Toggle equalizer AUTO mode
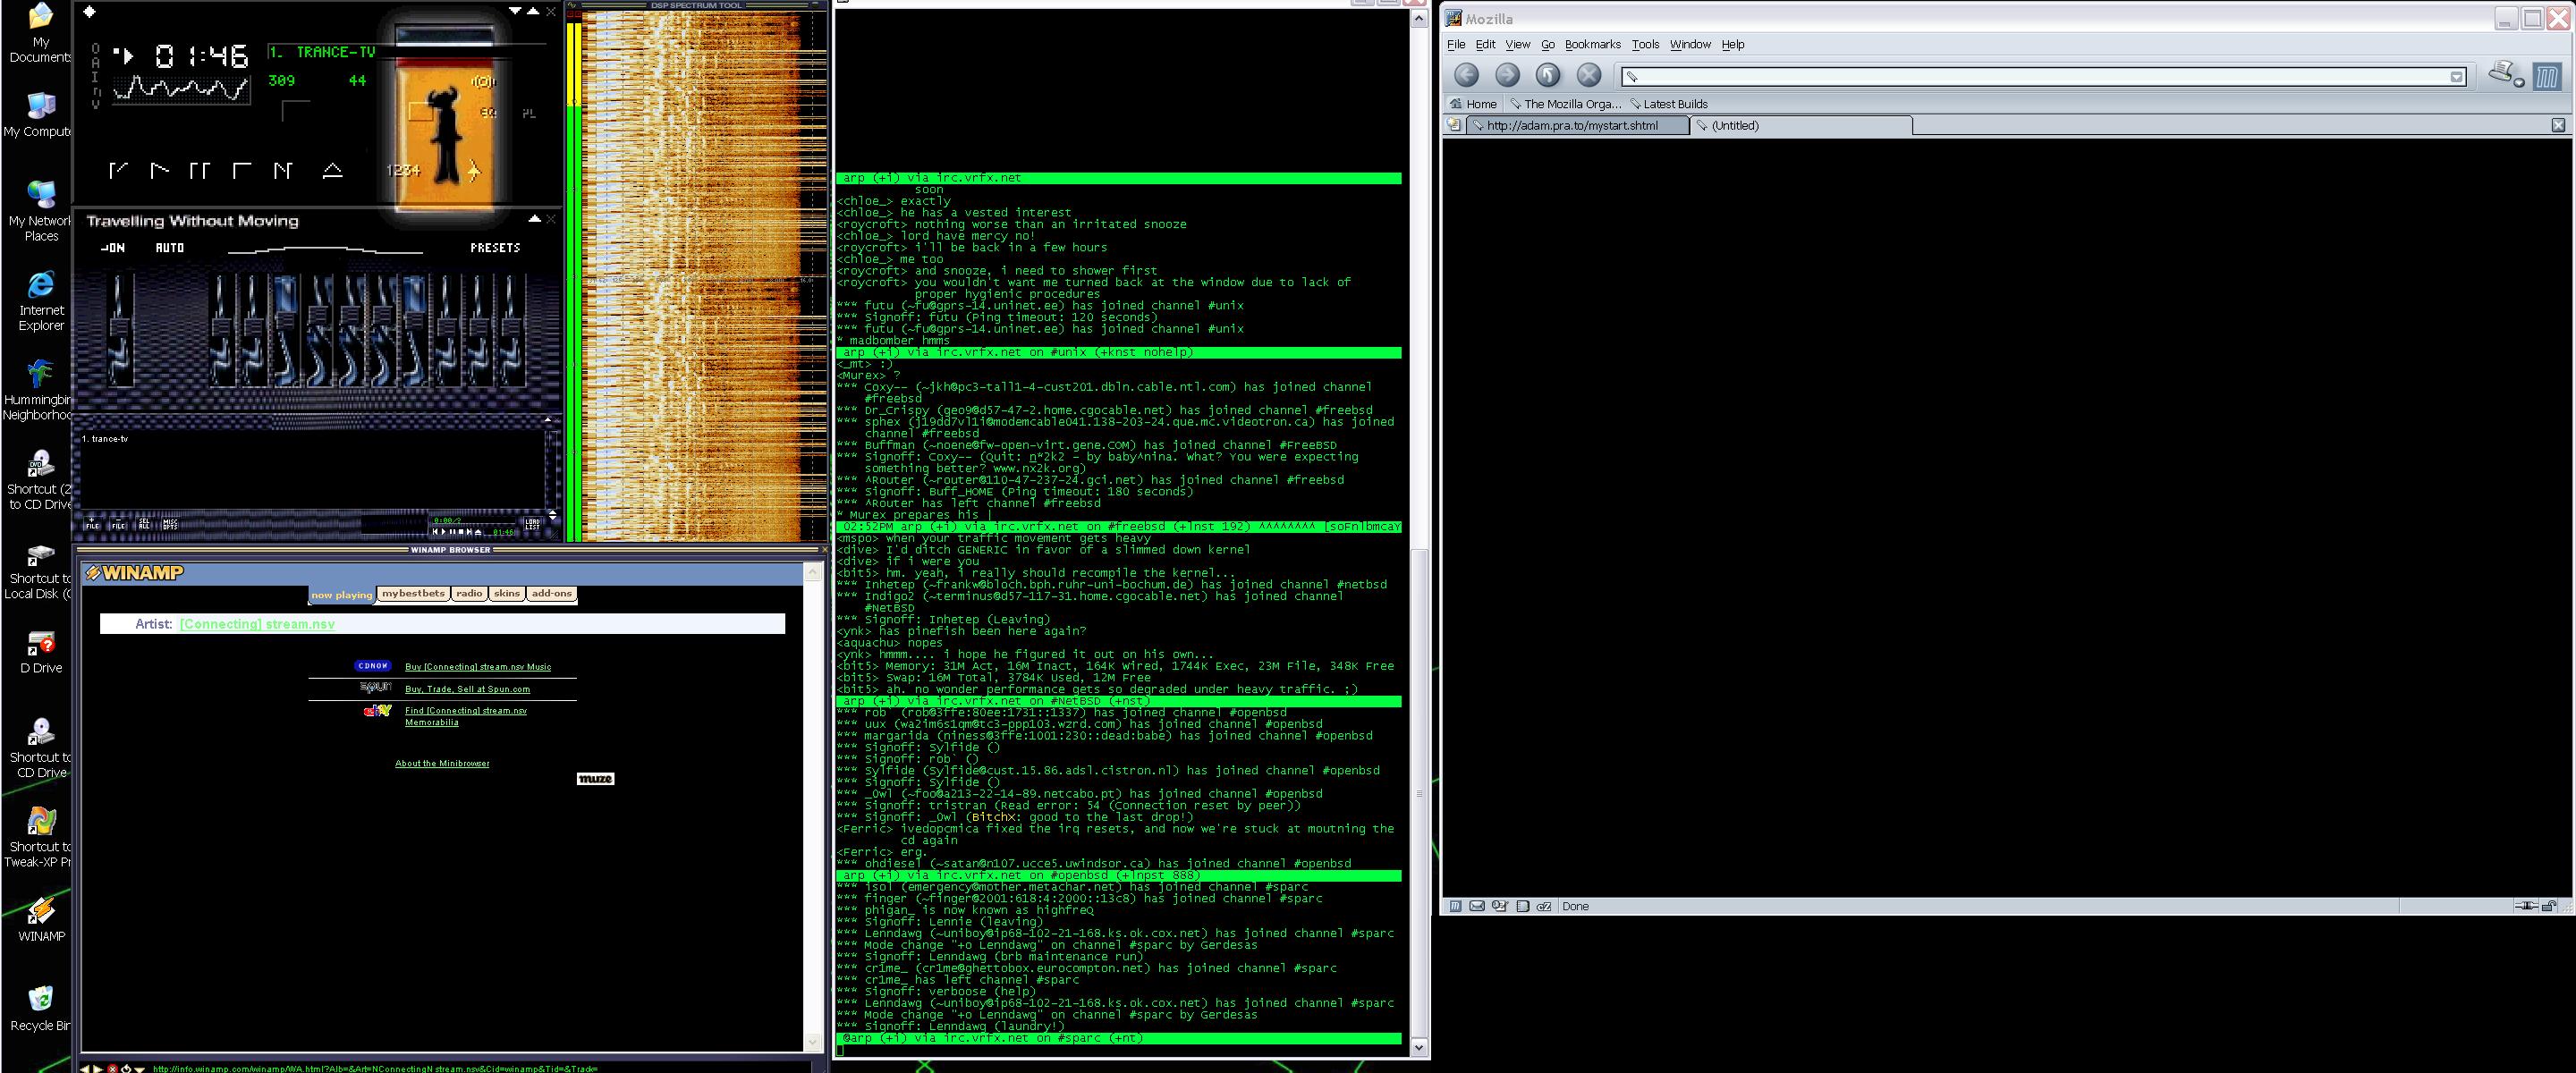The image size is (2576, 1073). [x=170, y=248]
